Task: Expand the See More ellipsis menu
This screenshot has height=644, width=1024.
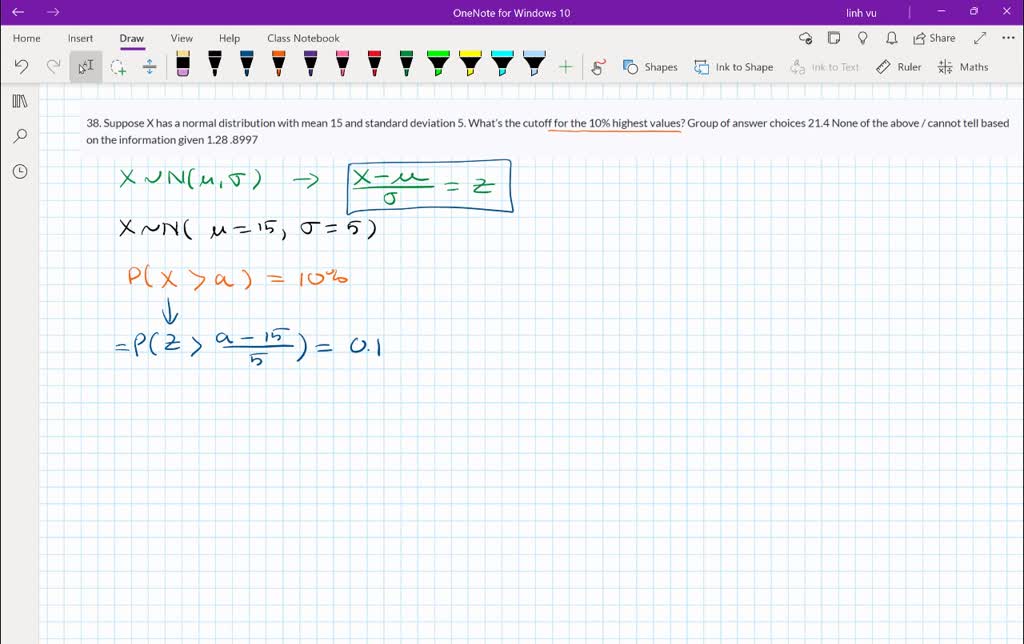Action: (1007, 37)
